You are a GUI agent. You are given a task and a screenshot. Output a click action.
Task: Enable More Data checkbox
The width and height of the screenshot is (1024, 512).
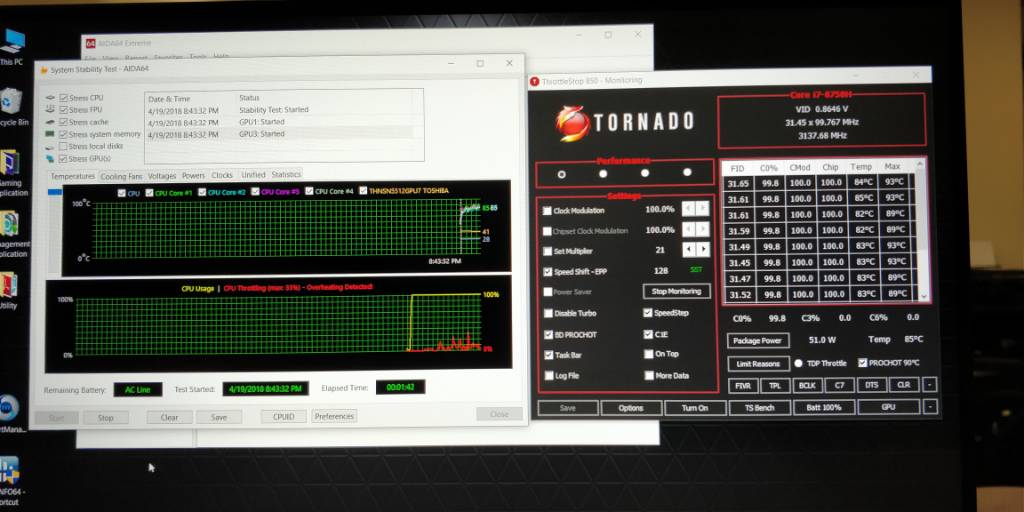point(648,376)
